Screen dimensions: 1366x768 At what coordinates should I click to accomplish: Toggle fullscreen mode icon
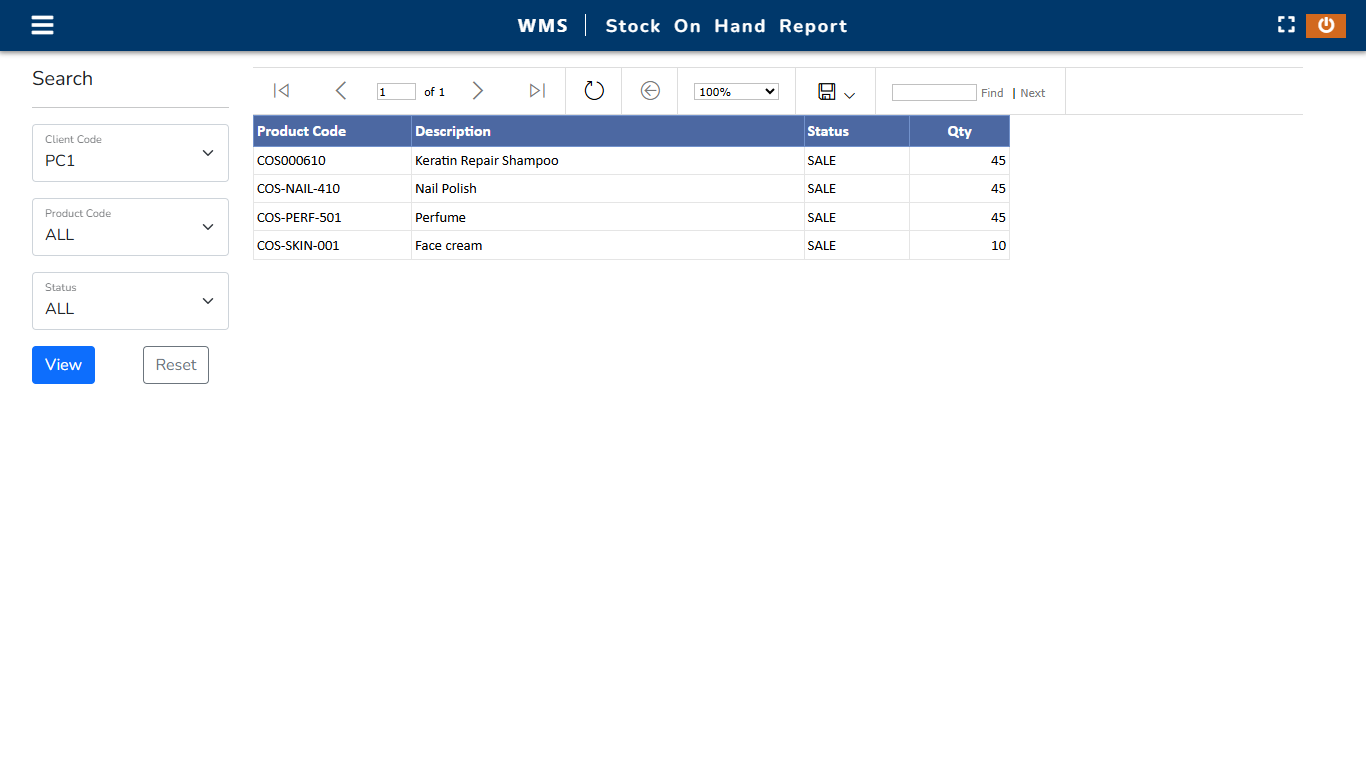(1286, 25)
